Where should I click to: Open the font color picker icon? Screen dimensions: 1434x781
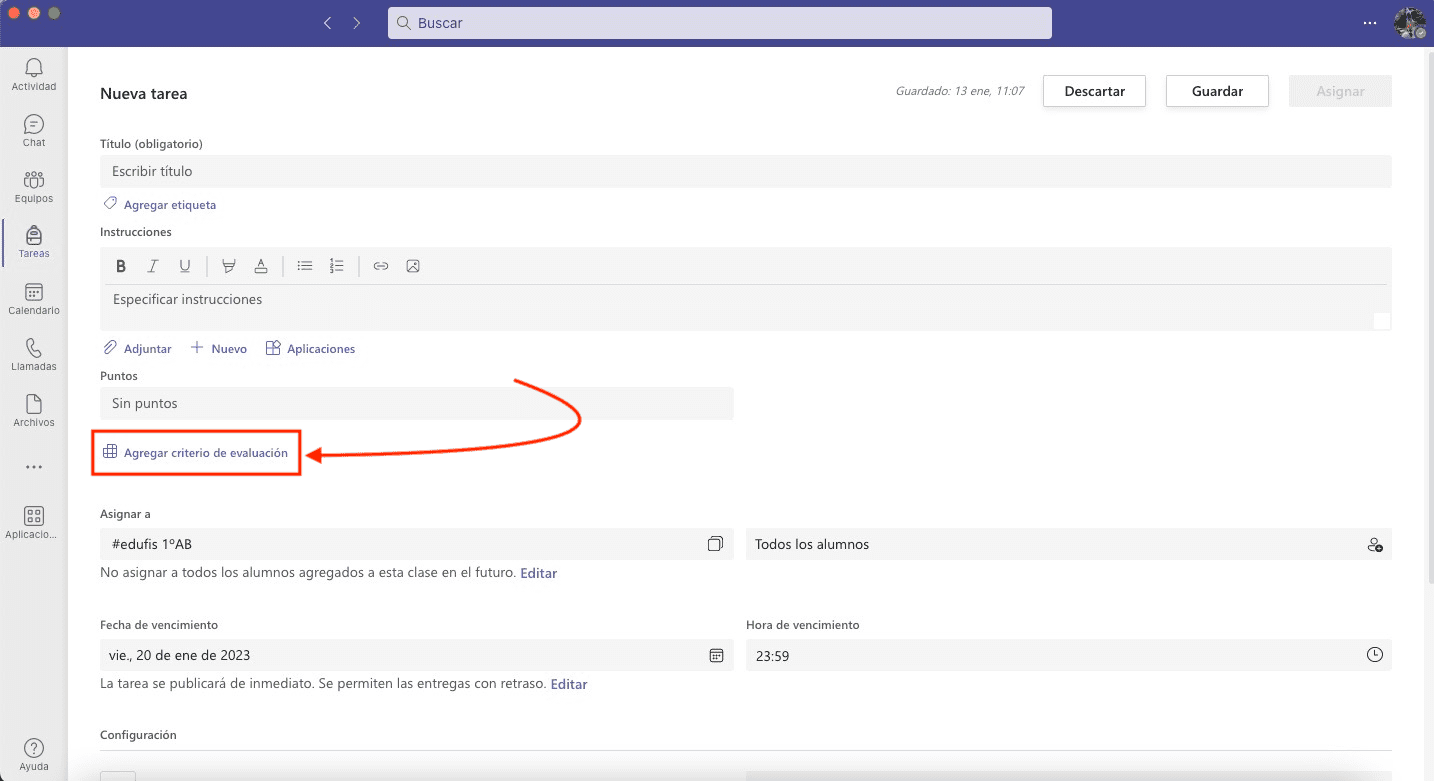(x=261, y=266)
